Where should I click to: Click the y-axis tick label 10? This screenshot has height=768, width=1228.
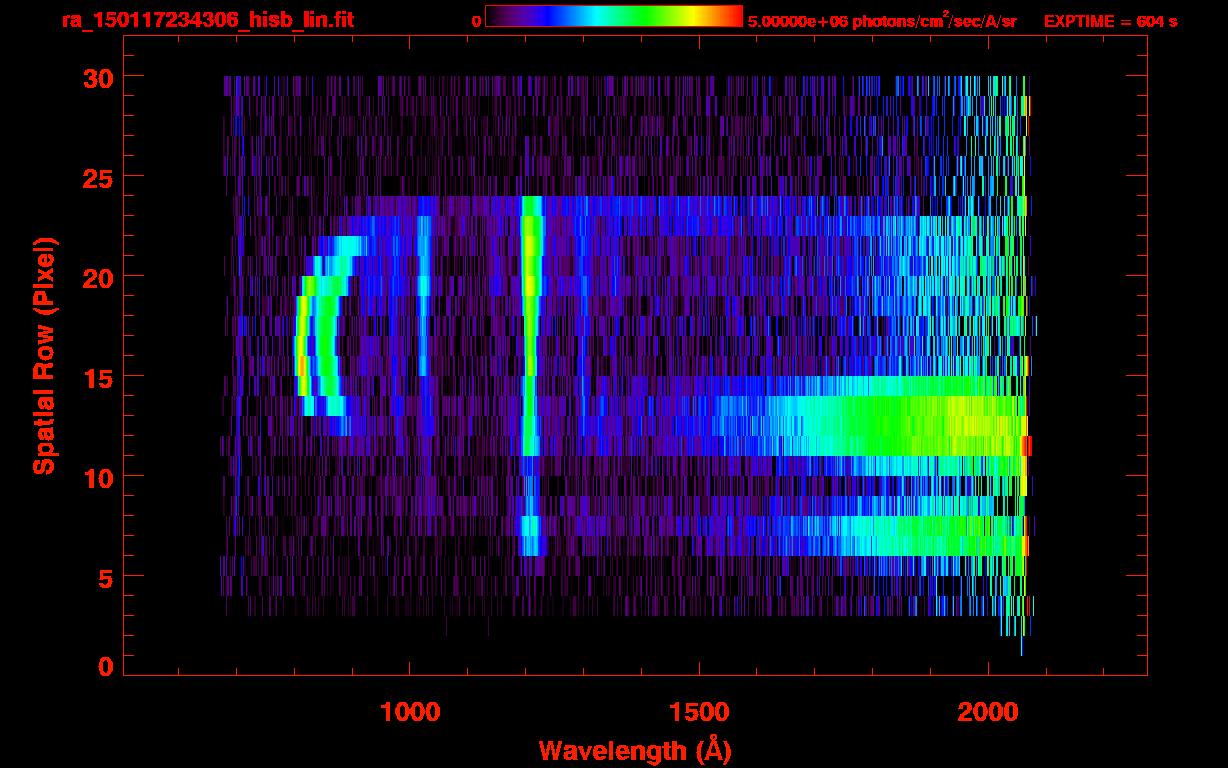click(x=98, y=477)
